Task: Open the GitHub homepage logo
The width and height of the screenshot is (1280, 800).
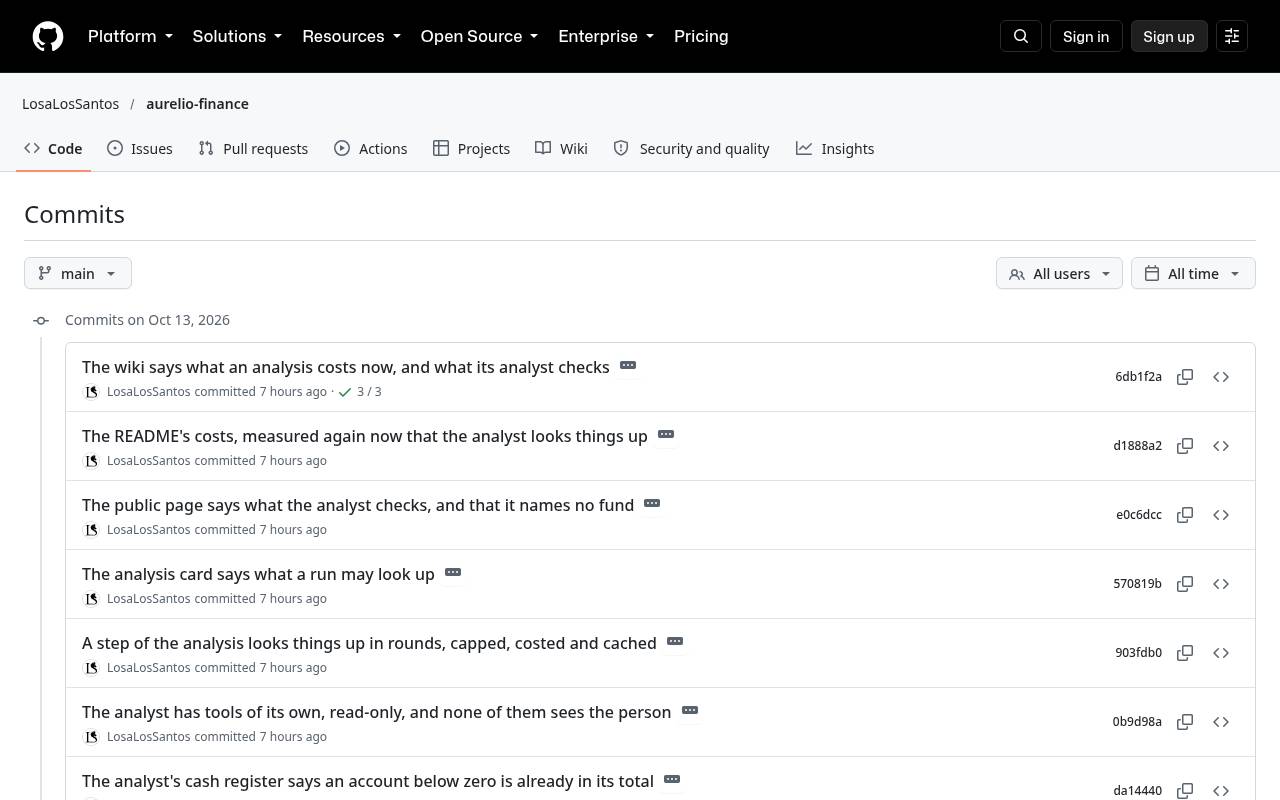Action: click(x=48, y=36)
